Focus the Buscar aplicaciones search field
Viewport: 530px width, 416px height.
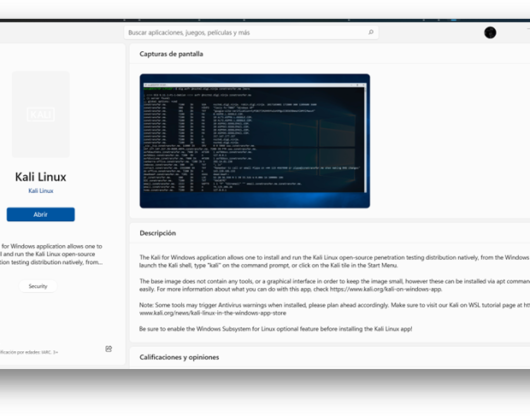tap(251, 32)
